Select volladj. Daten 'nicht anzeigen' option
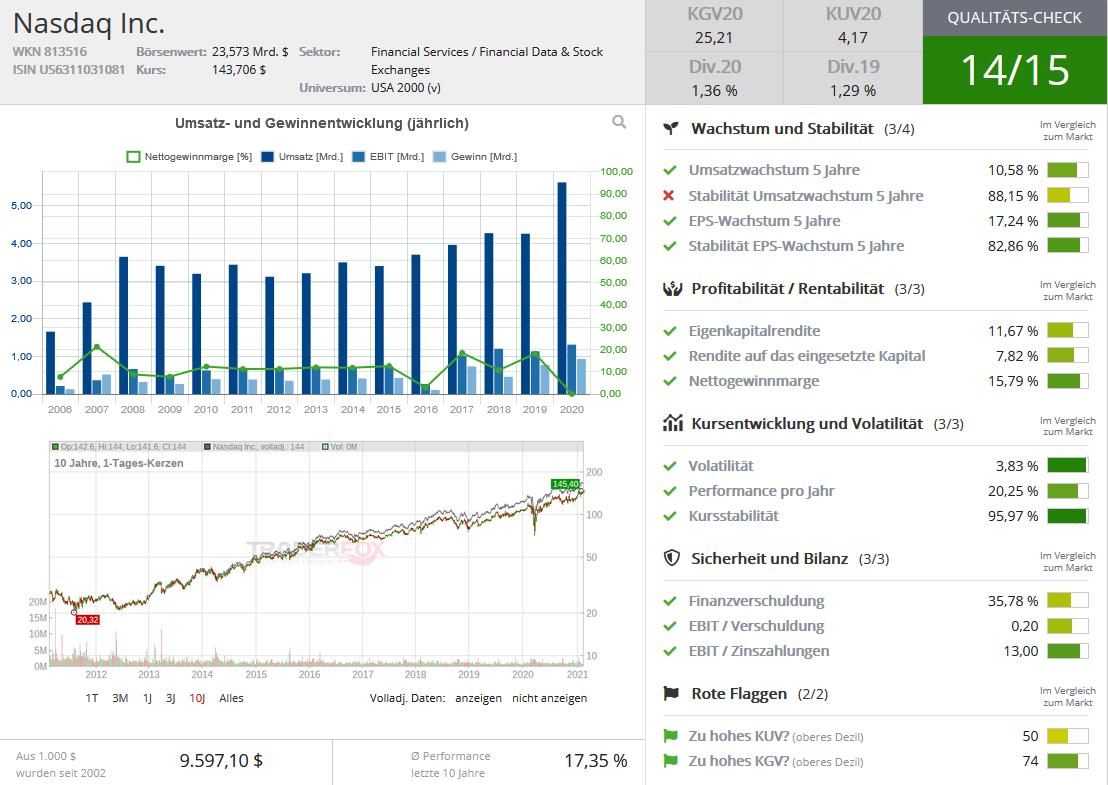 (x=550, y=698)
